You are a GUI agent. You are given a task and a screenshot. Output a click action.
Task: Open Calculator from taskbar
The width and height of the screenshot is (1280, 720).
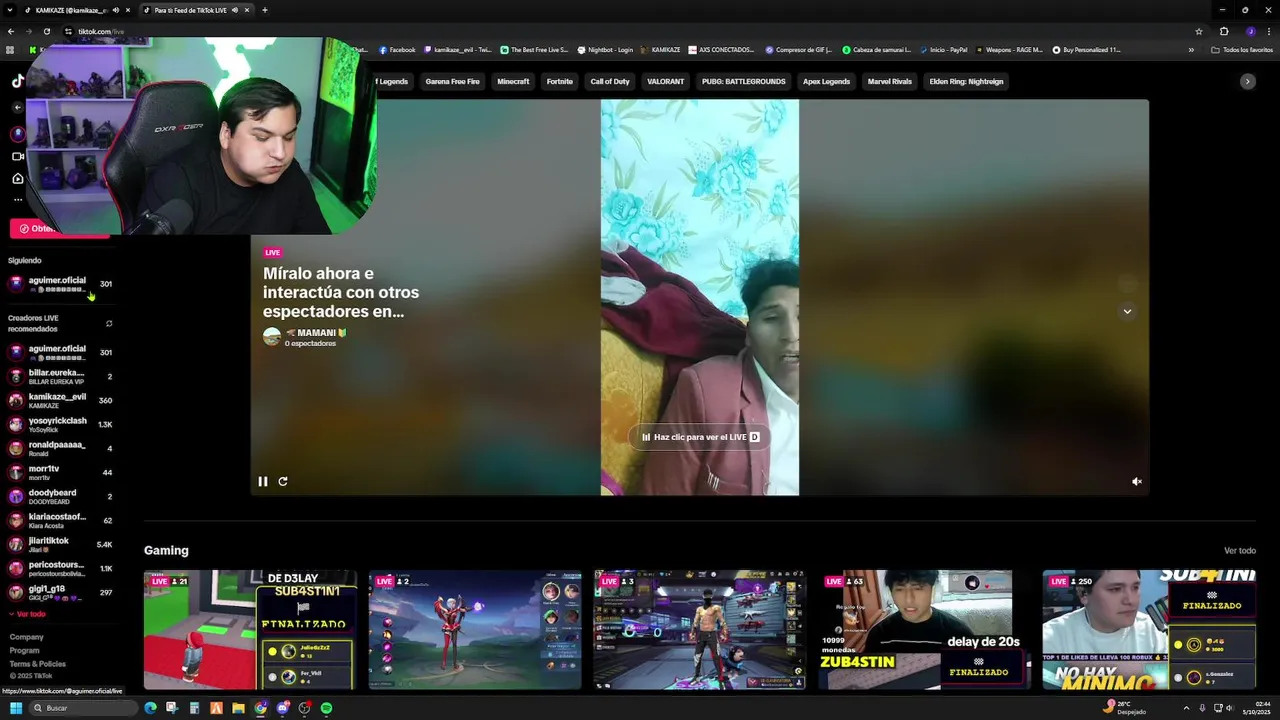(194, 708)
